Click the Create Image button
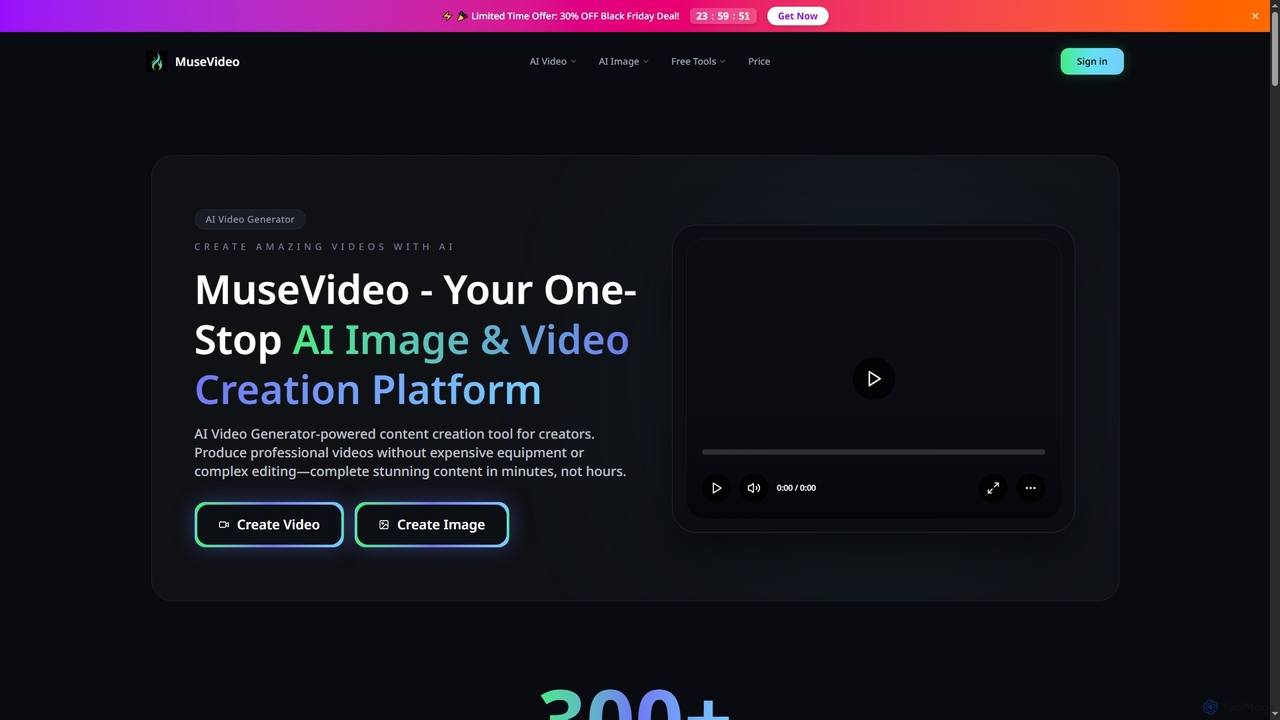Screen dimensions: 1280x720 point(432,525)
